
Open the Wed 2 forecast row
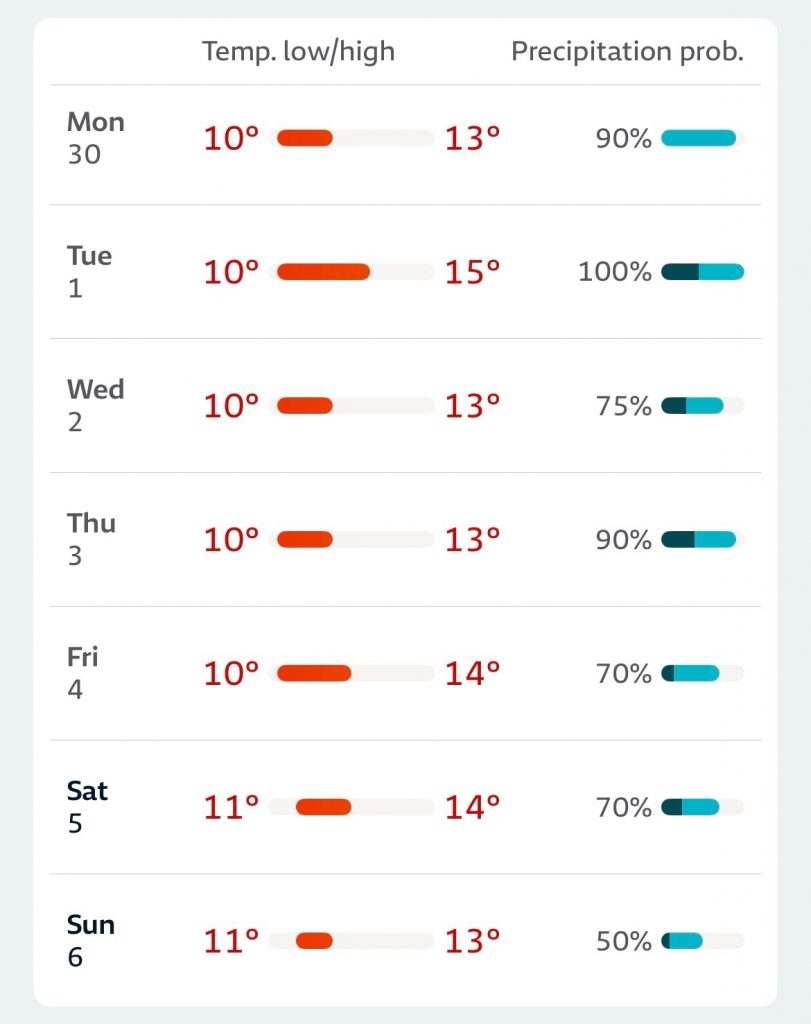[96, 405]
